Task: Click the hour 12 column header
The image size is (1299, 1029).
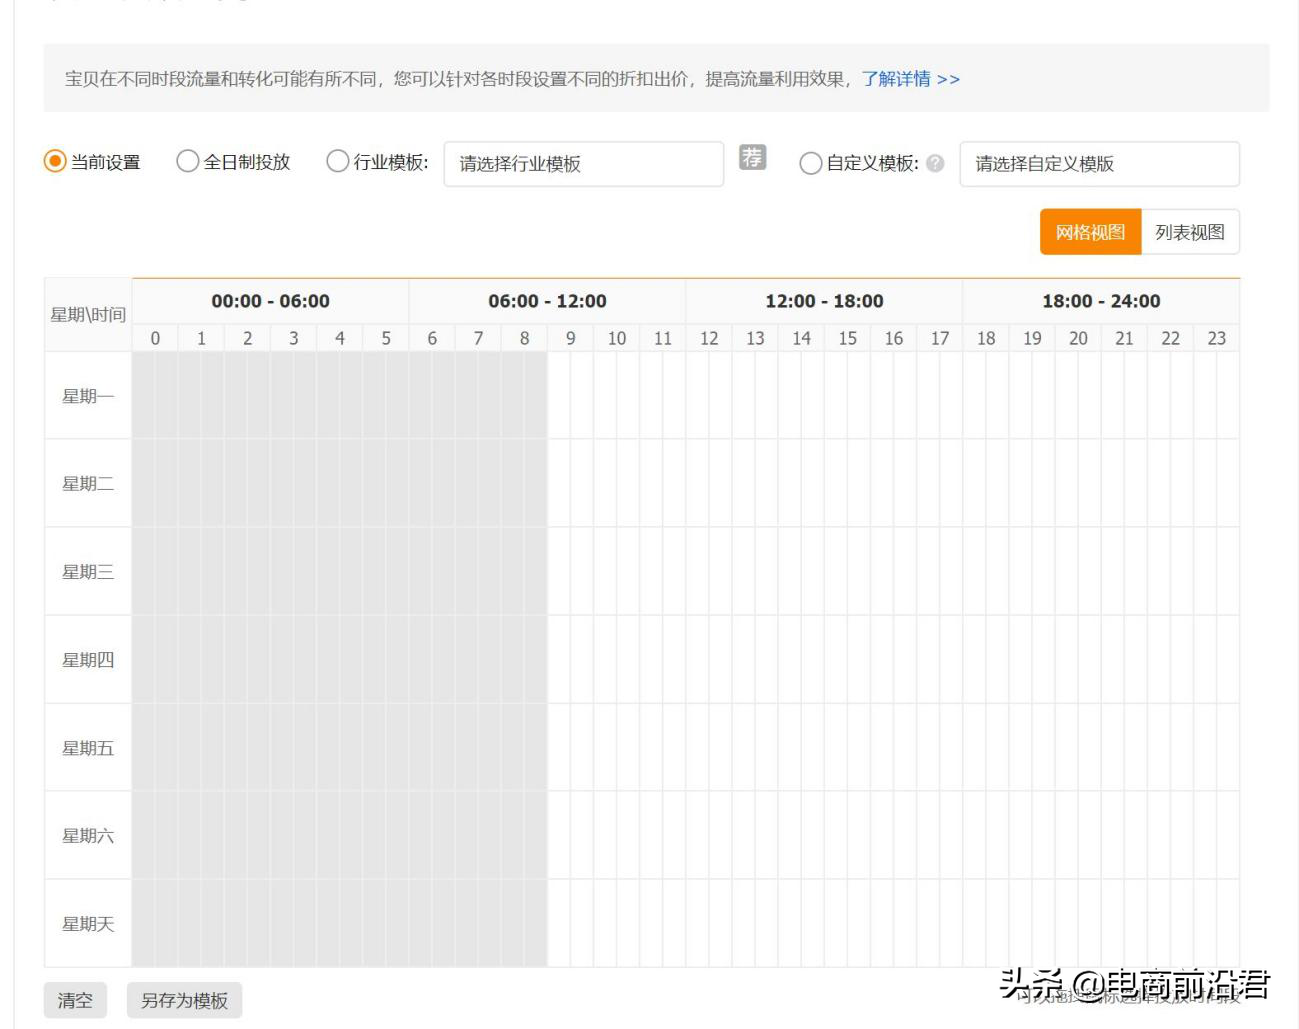Action: 710,338
